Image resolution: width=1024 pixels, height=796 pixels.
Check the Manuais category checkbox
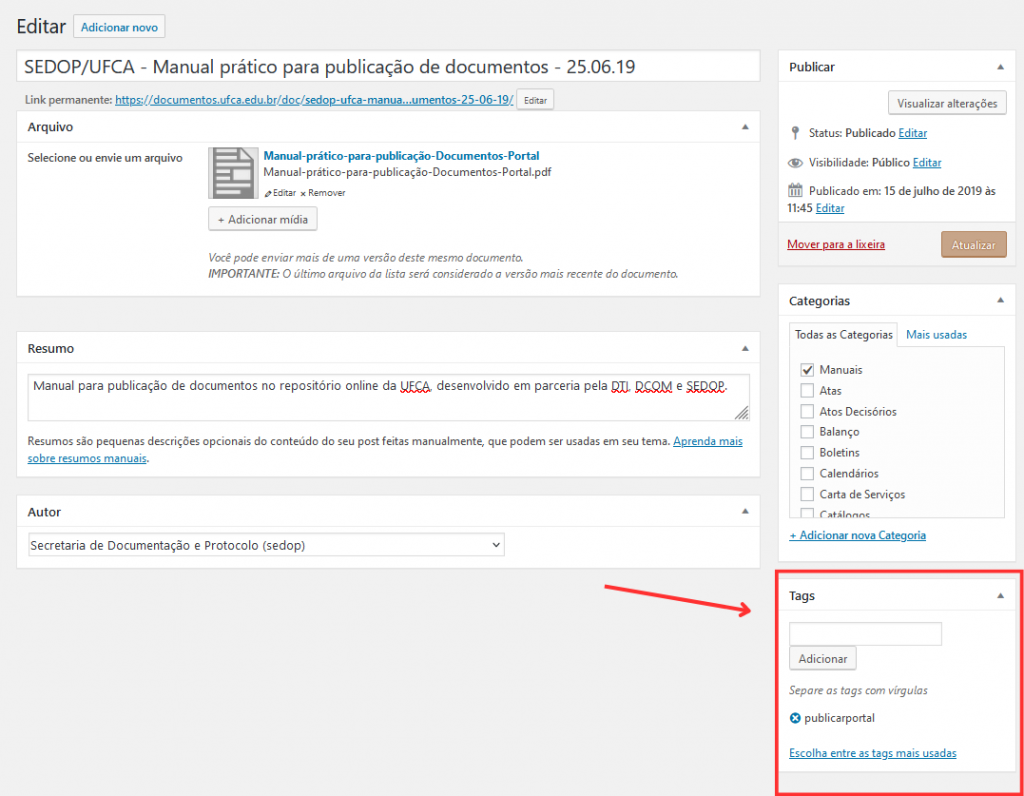tap(807, 370)
